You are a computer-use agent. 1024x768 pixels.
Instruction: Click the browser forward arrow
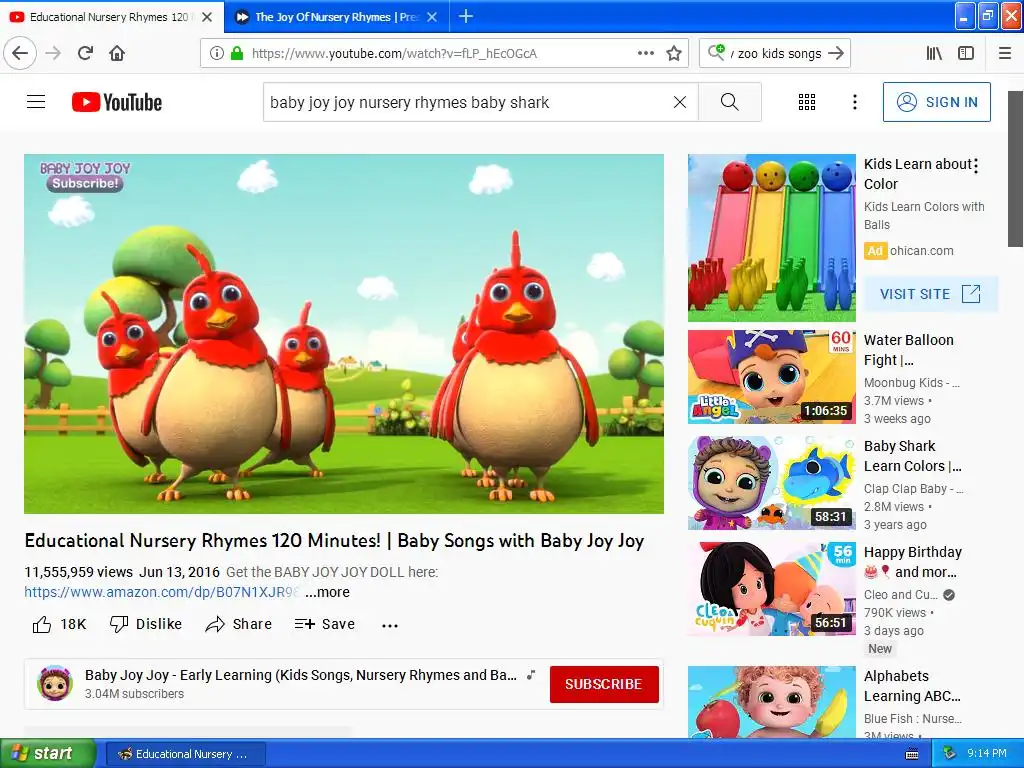click(54, 53)
